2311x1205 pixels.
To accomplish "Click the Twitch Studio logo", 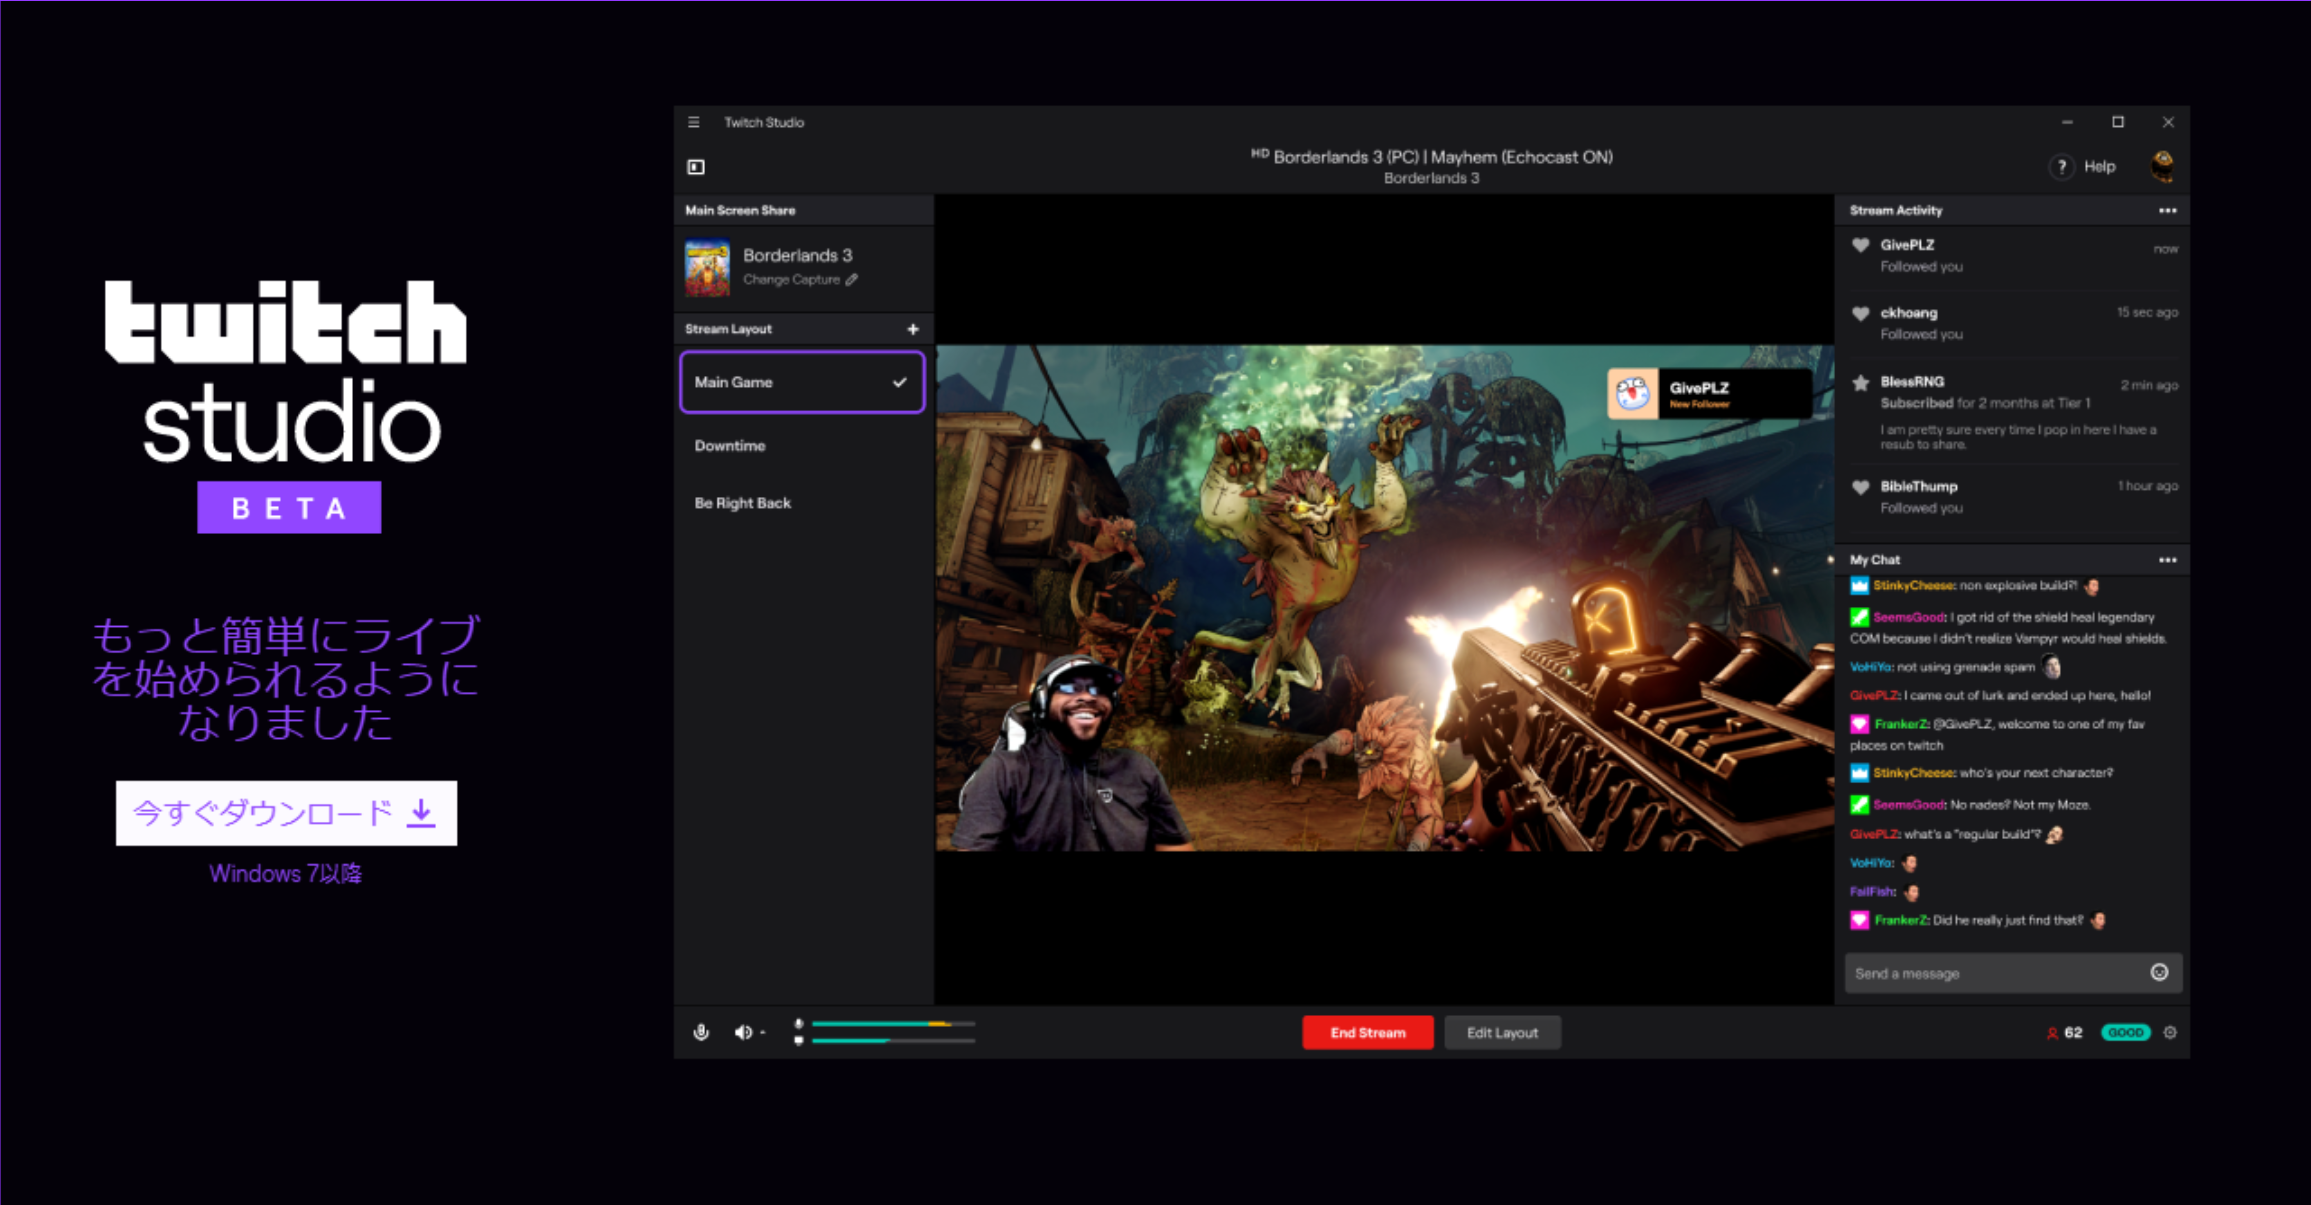I will (287, 405).
